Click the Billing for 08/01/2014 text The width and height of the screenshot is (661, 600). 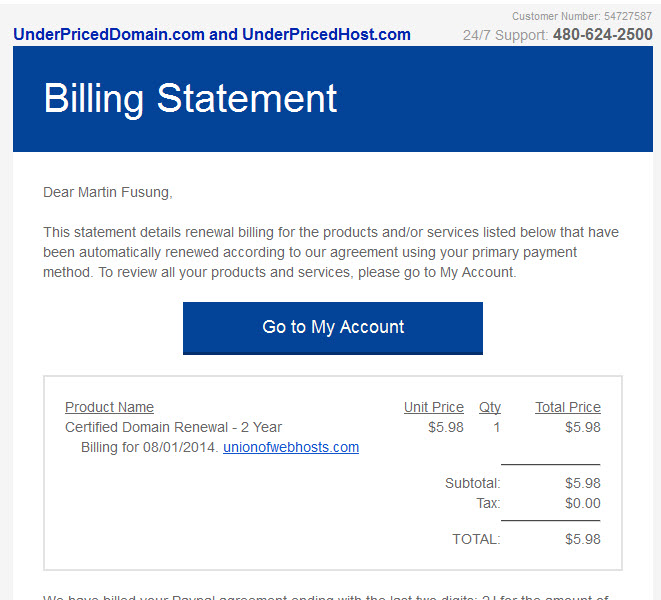[149, 447]
